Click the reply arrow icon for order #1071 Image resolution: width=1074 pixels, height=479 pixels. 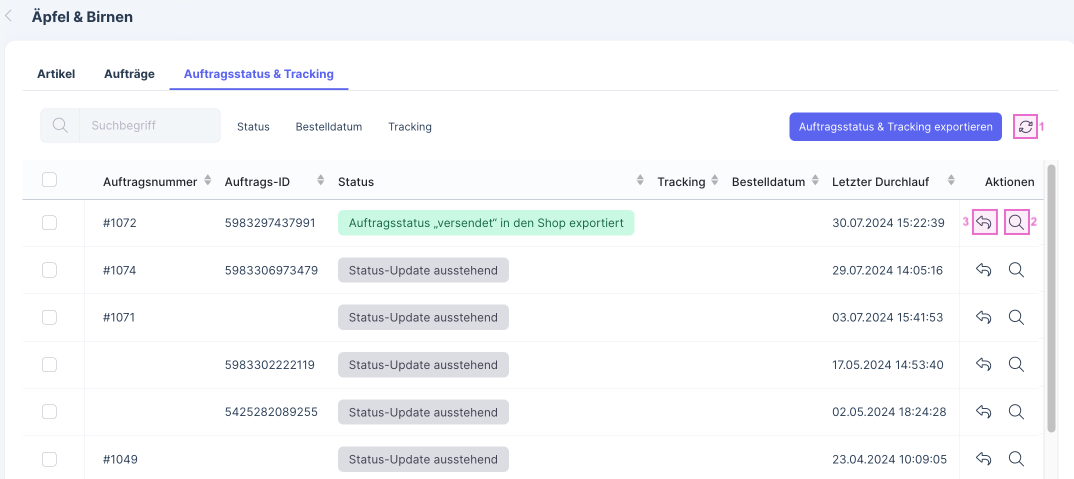click(984, 317)
